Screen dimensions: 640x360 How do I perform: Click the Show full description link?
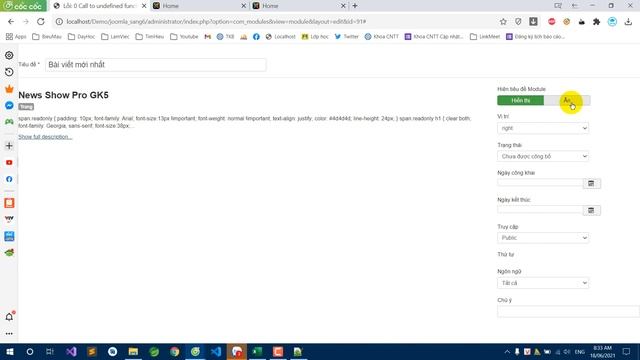[x=45, y=137]
